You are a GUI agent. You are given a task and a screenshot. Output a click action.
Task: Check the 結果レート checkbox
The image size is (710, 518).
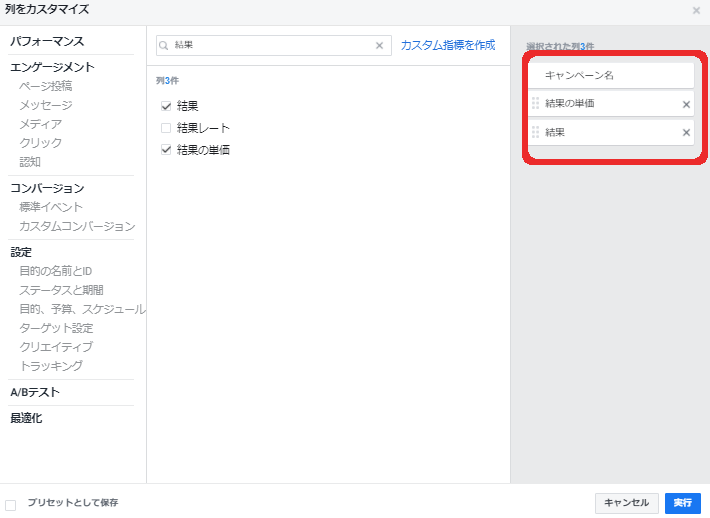(x=166, y=128)
